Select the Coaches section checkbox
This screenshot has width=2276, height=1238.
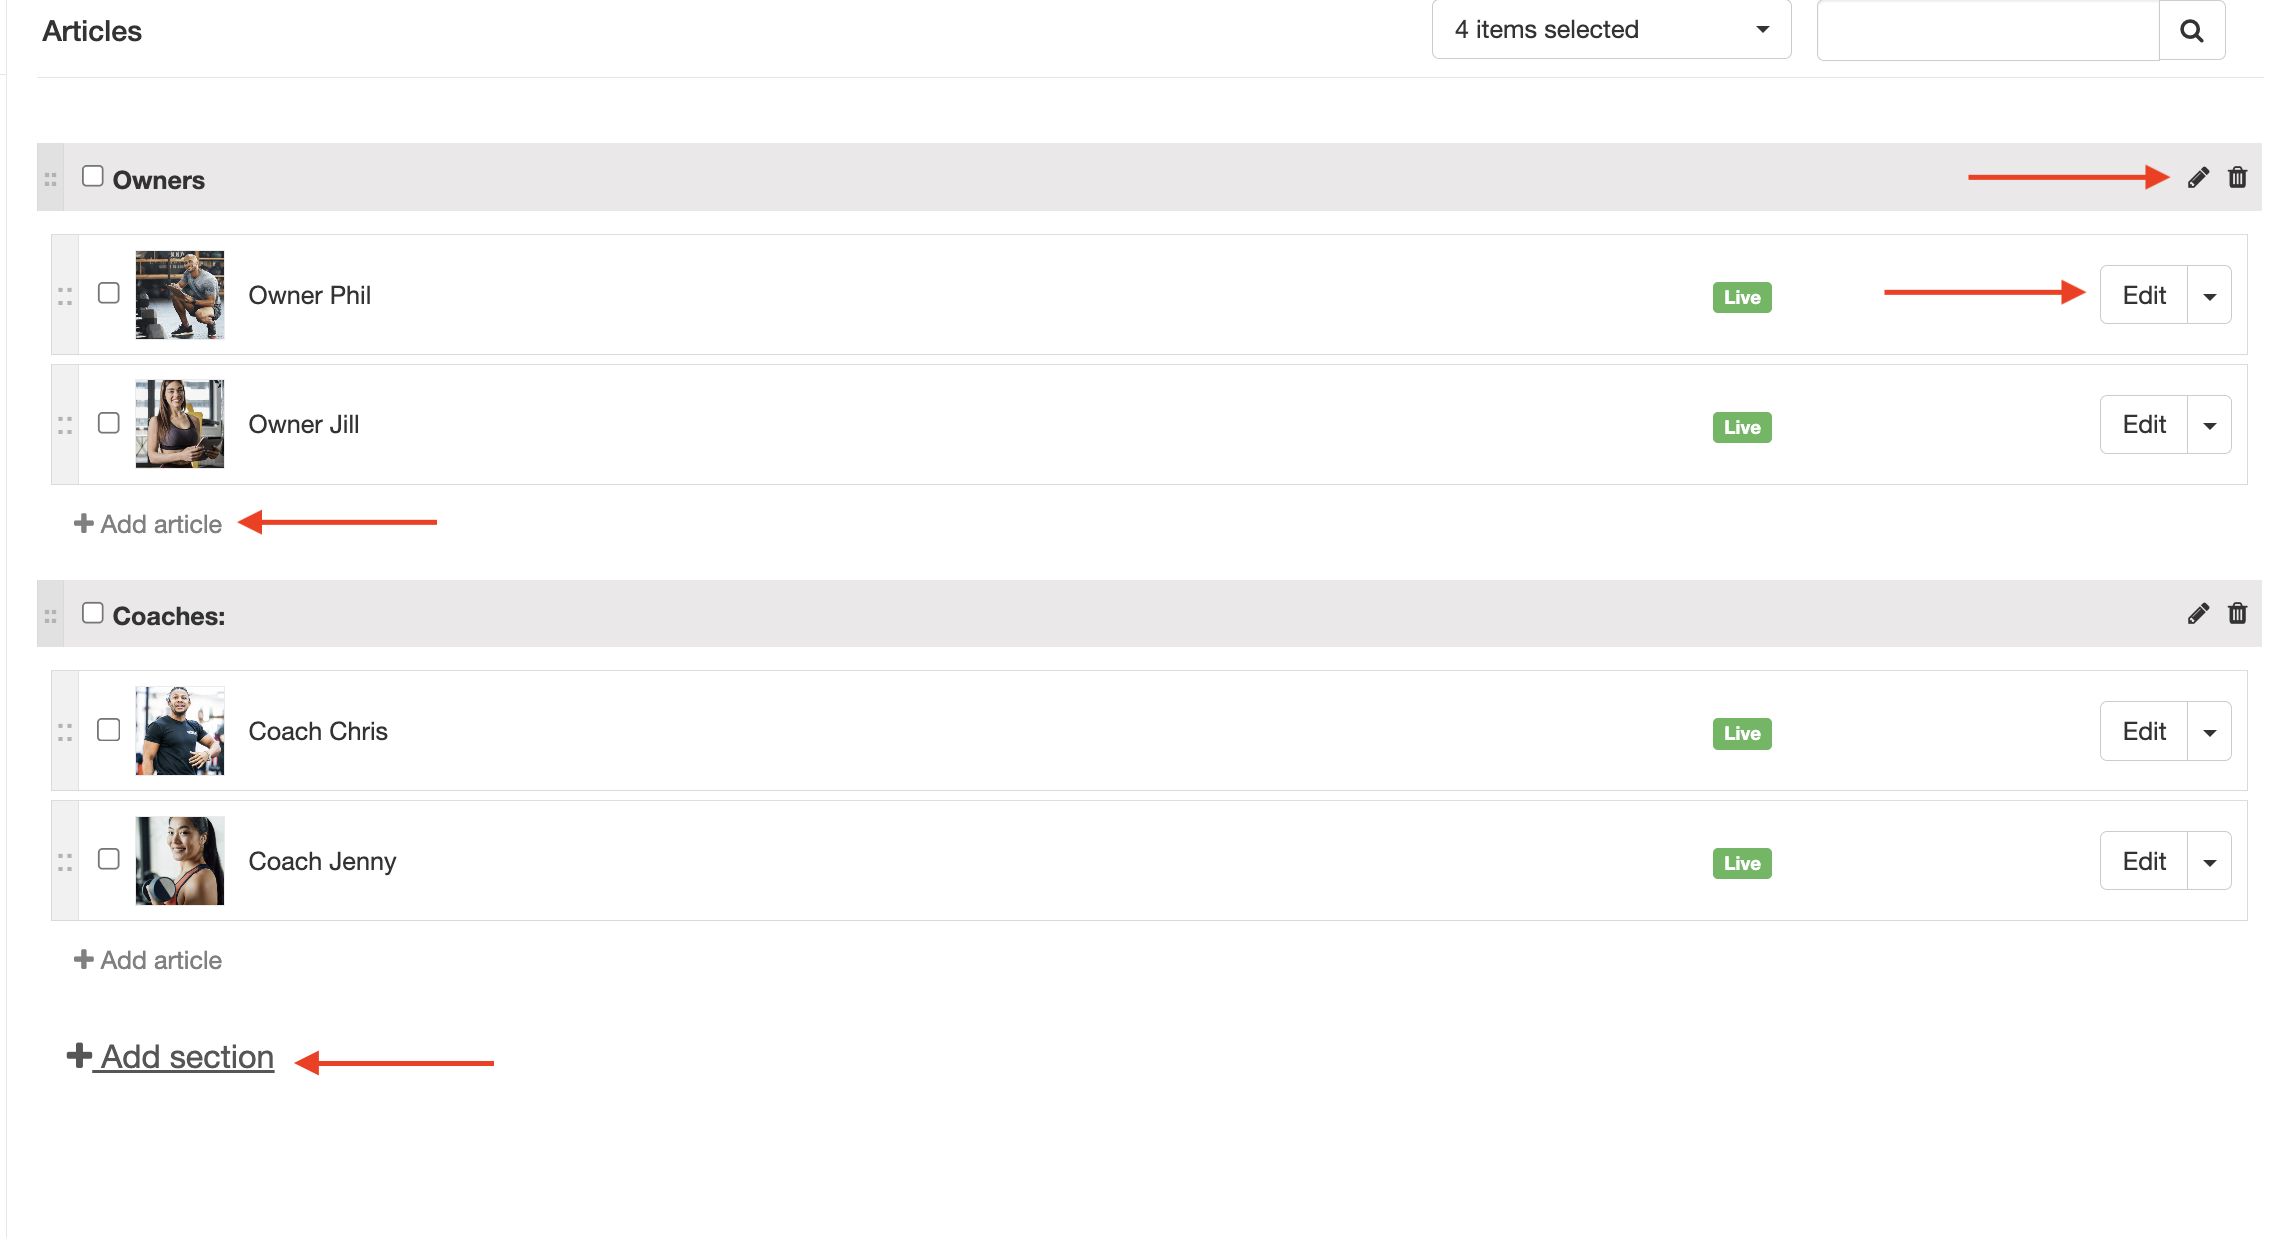pos(93,612)
